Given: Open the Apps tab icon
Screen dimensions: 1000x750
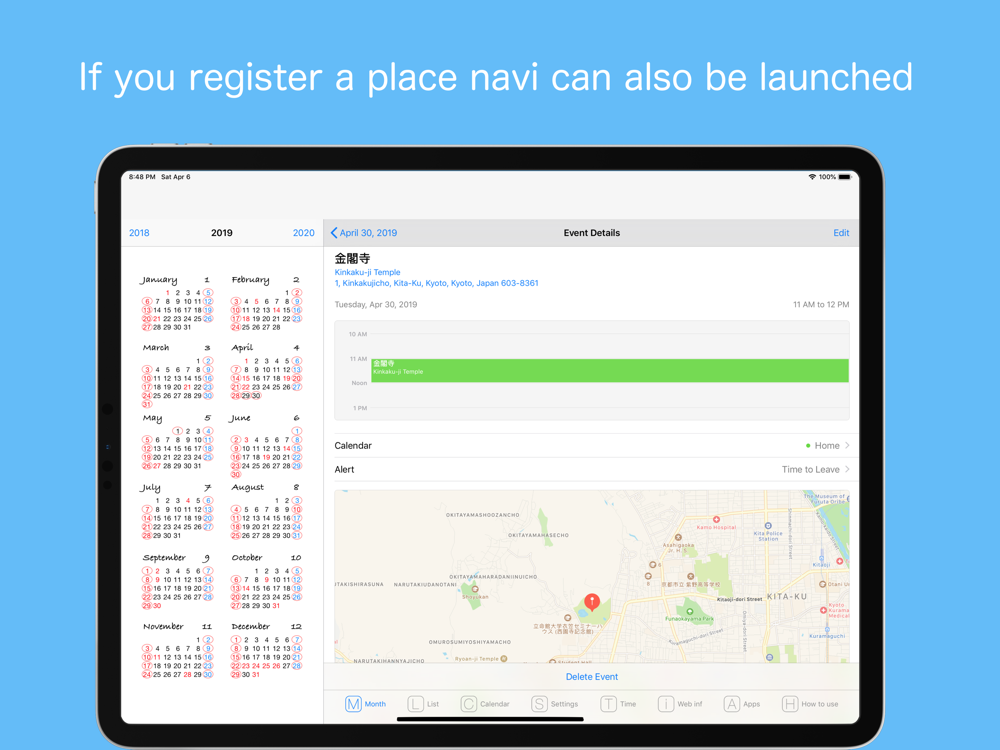Looking at the screenshot, I should coord(732,703).
